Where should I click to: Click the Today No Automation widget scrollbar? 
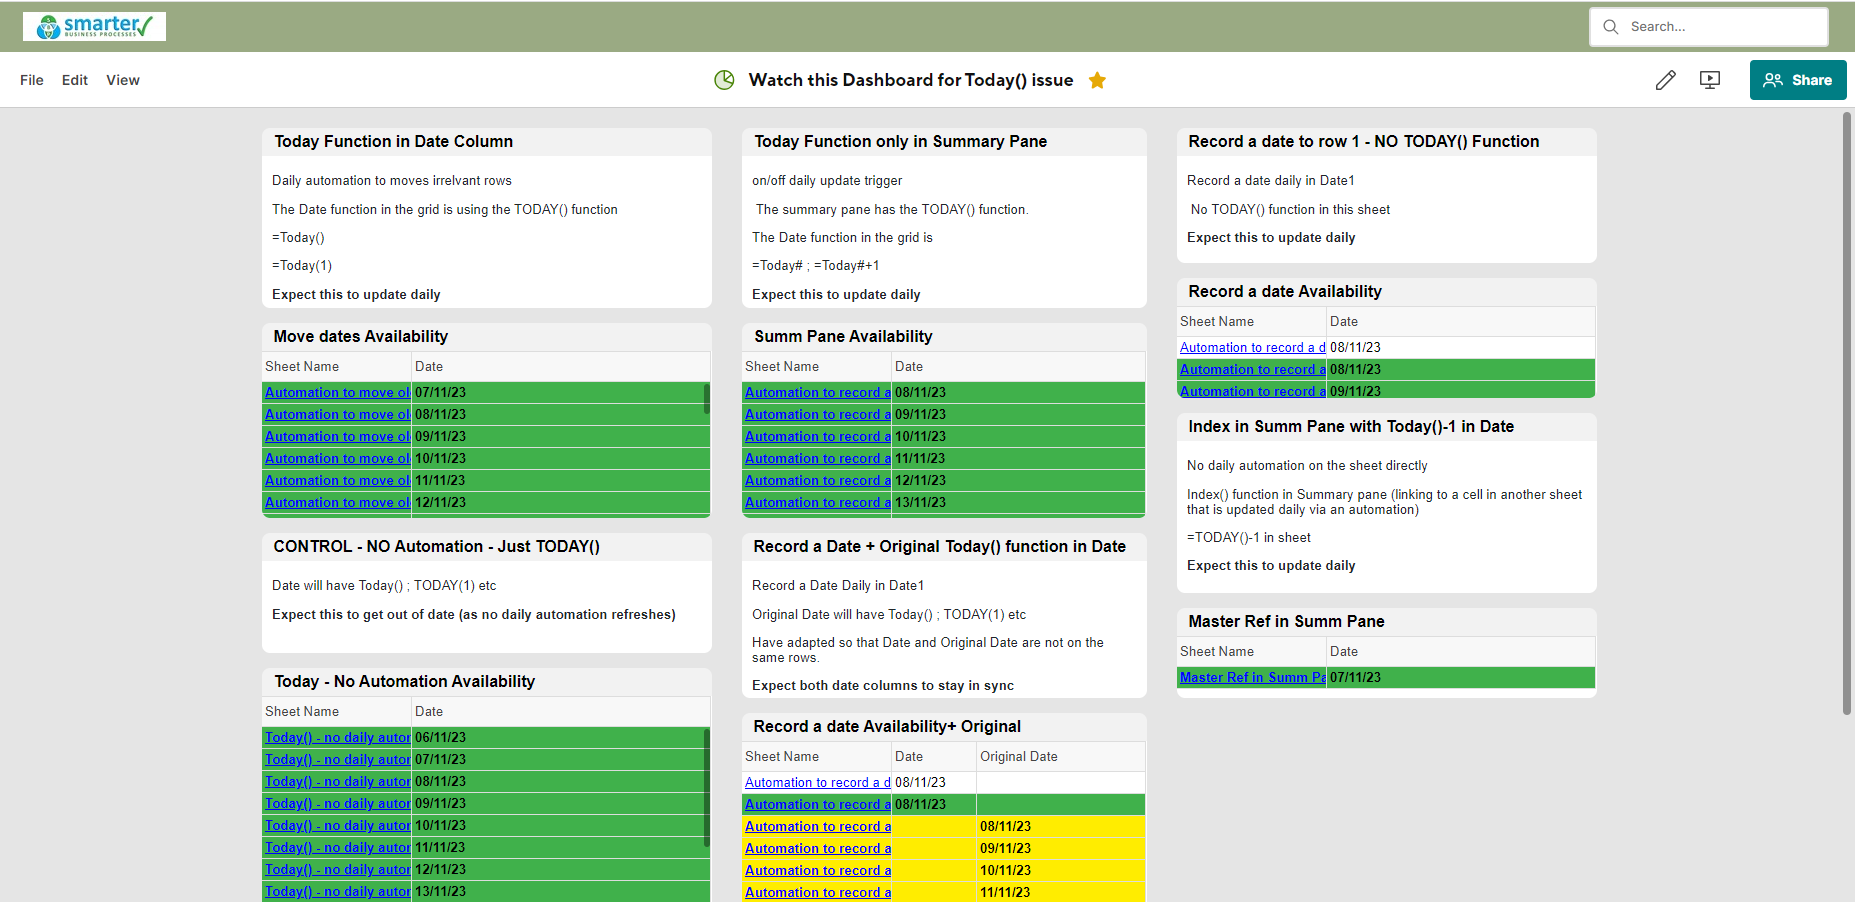coord(707,788)
